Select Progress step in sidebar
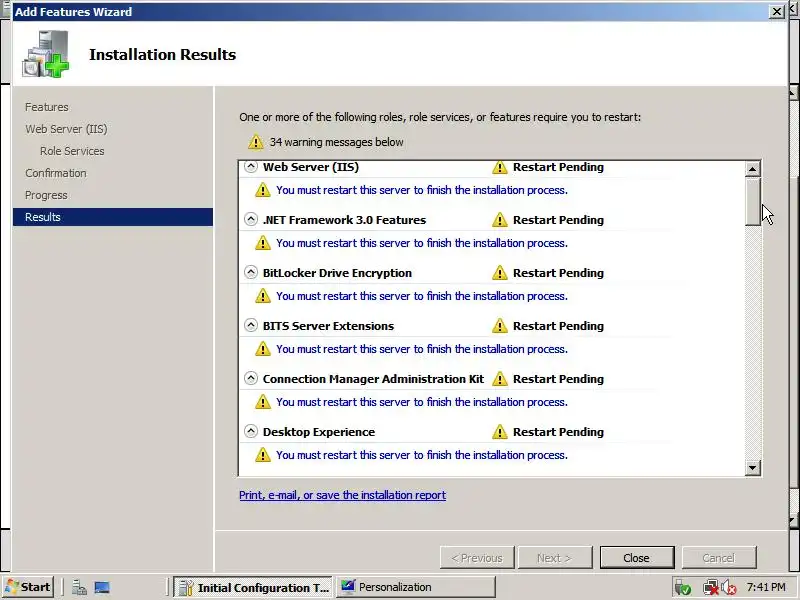Viewport: 800px width, 600px height. pyautogui.click(x=46, y=195)
